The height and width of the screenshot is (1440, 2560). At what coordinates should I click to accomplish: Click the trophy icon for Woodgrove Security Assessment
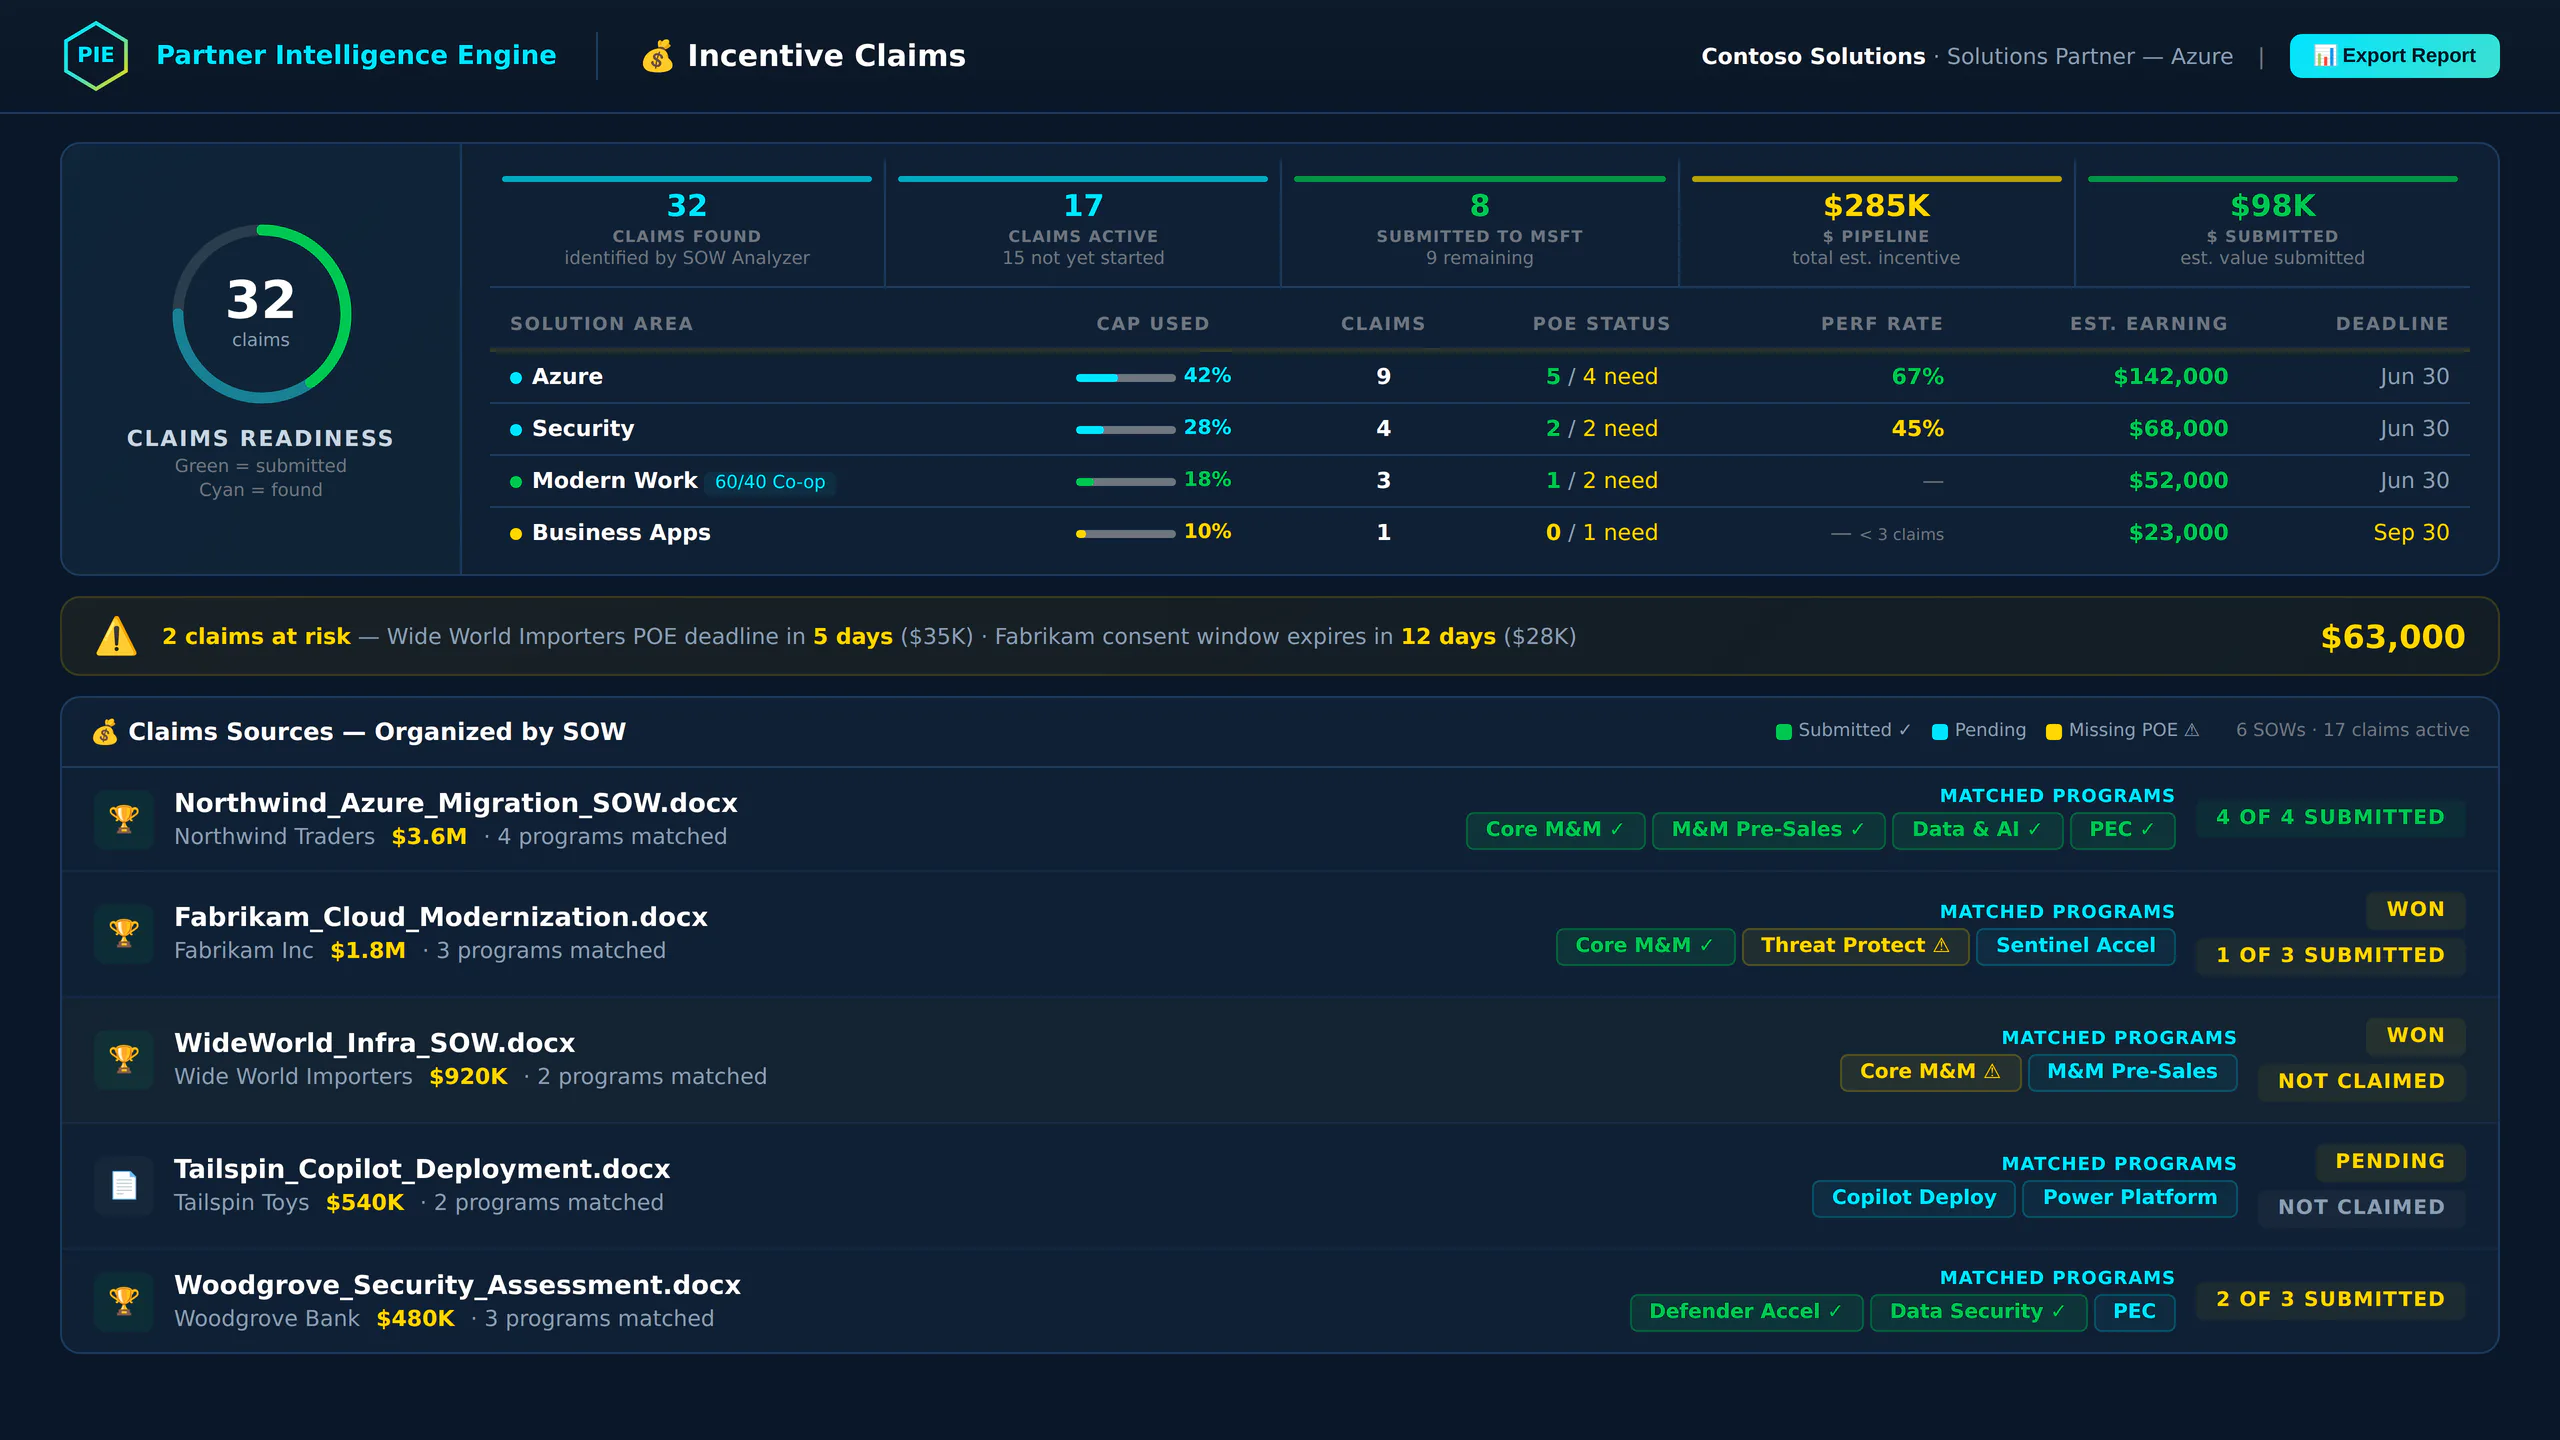coord(124,1301)
